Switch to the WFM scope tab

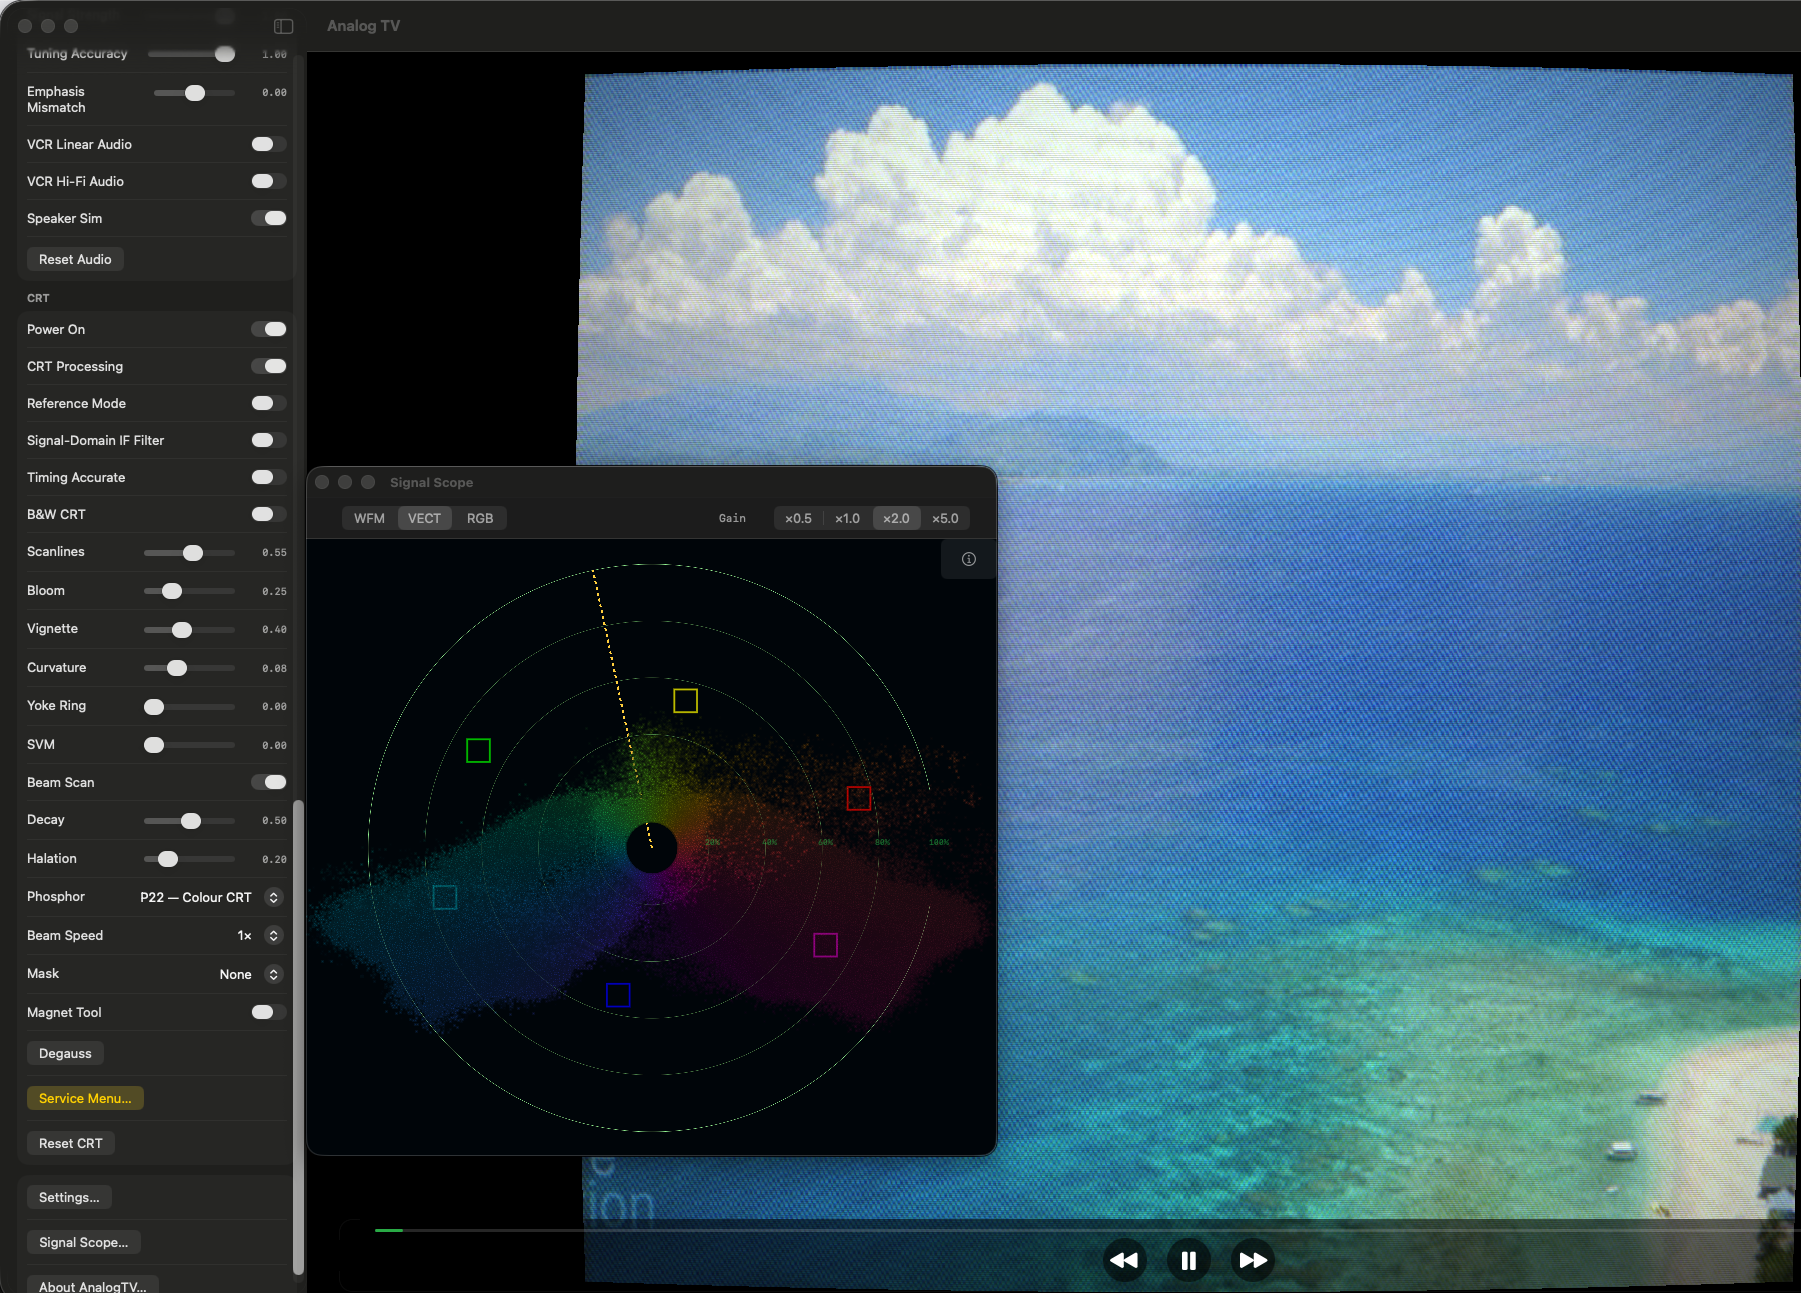[x=369, y=518]
